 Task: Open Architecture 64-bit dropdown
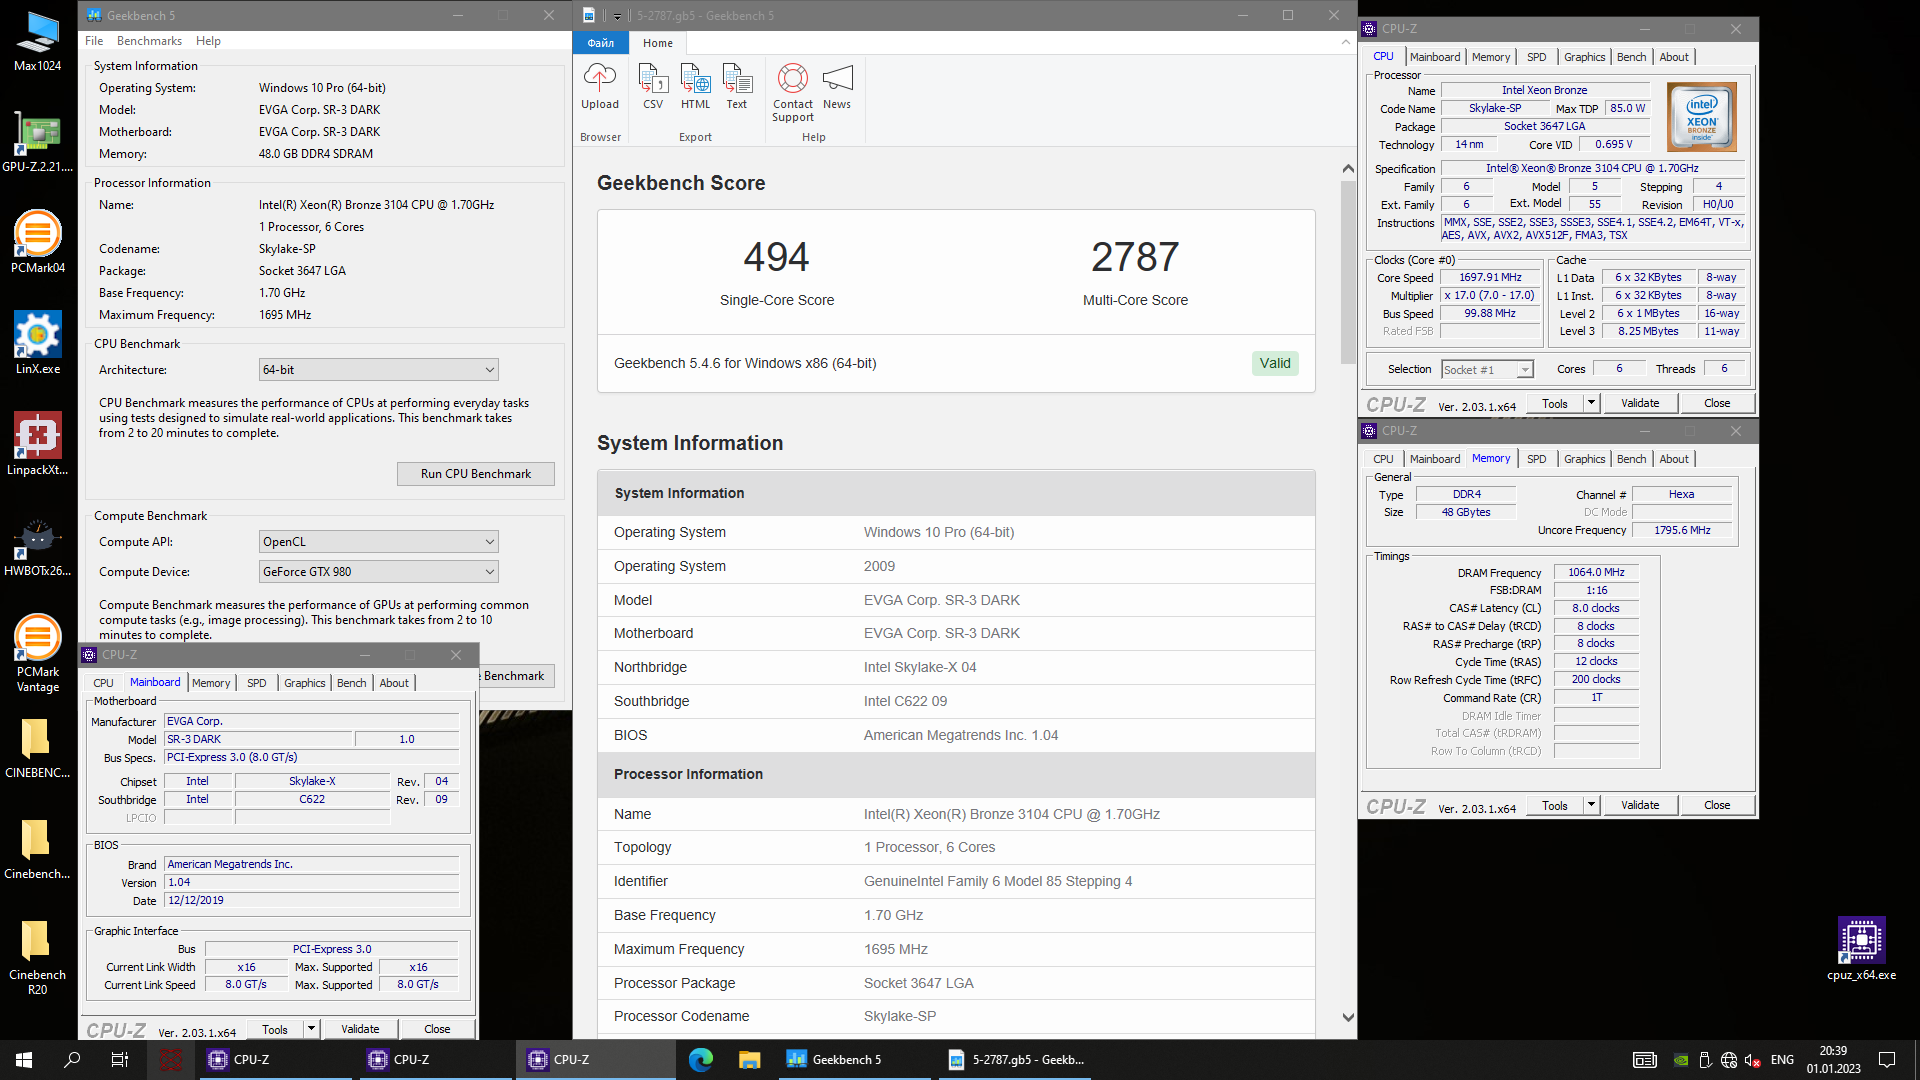[378, 370]
